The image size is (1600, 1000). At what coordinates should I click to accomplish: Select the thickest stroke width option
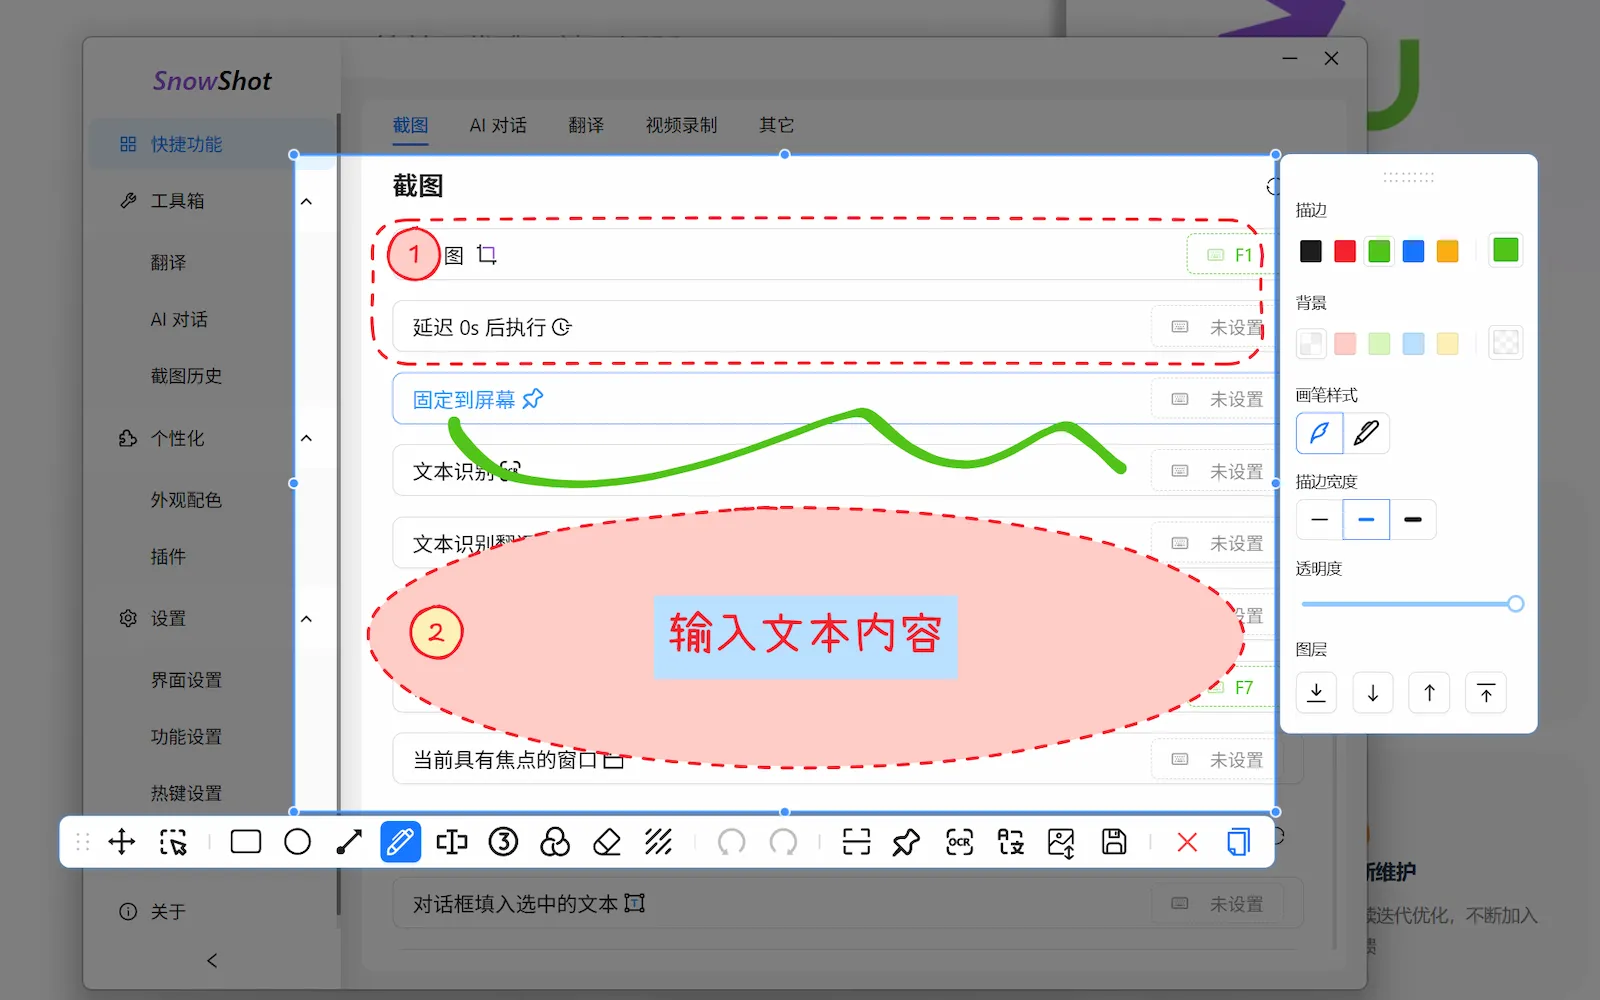pos(1413,519)
